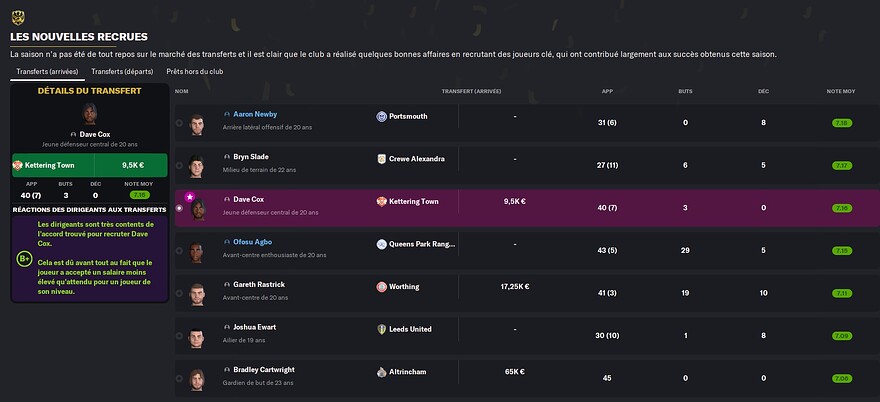880x402 pixels.
Task: Open the Prêts hors du club tab
Action: [x=195, y=72]
